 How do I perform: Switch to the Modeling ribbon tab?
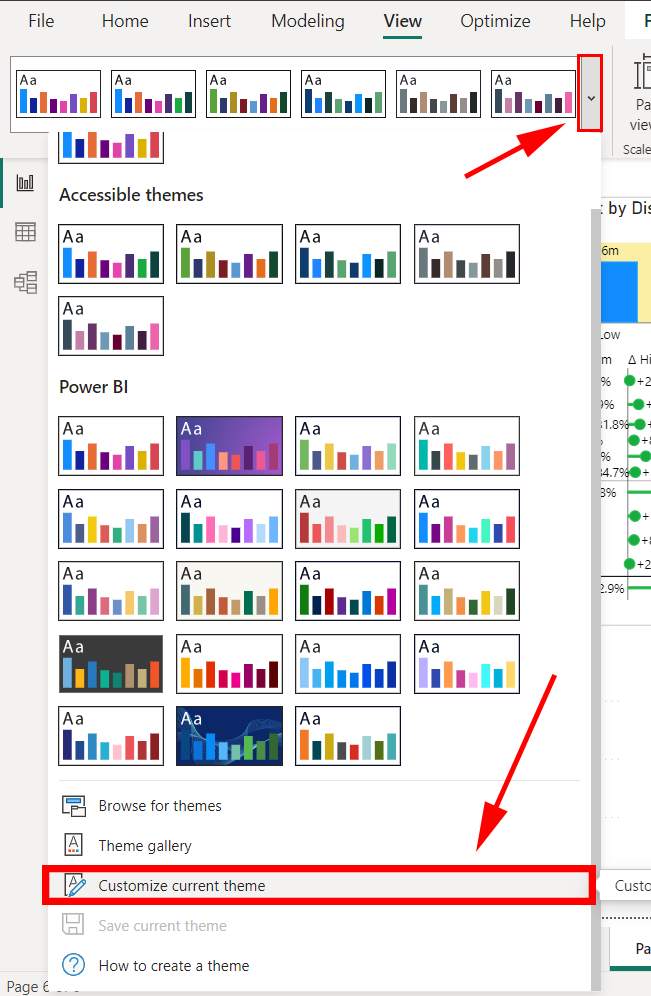(307, 21)
